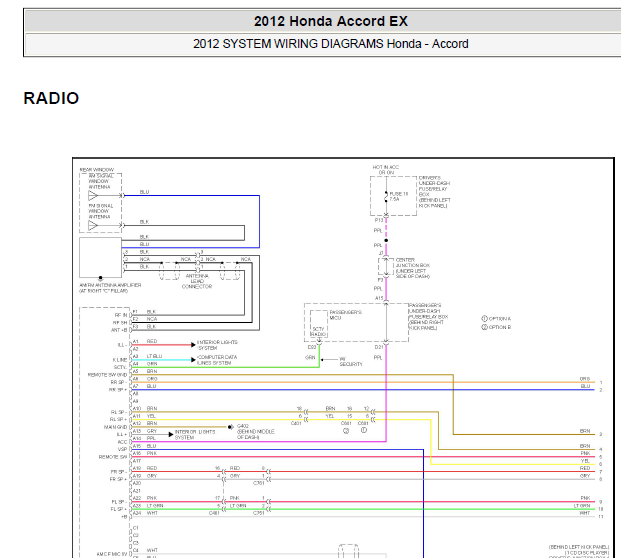621x558 pixels.
Task: Click the "VSP" terminal label
Action: click(123, 449)
